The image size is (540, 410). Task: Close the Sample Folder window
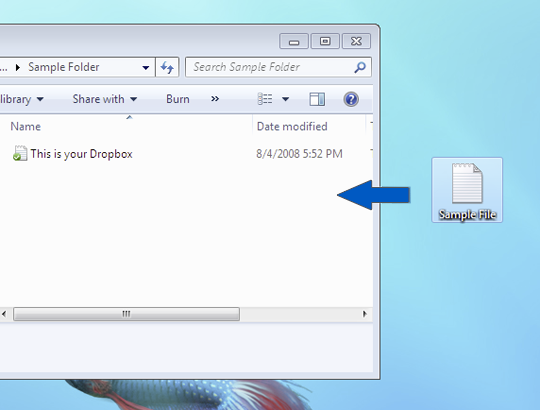click(356, 41)
